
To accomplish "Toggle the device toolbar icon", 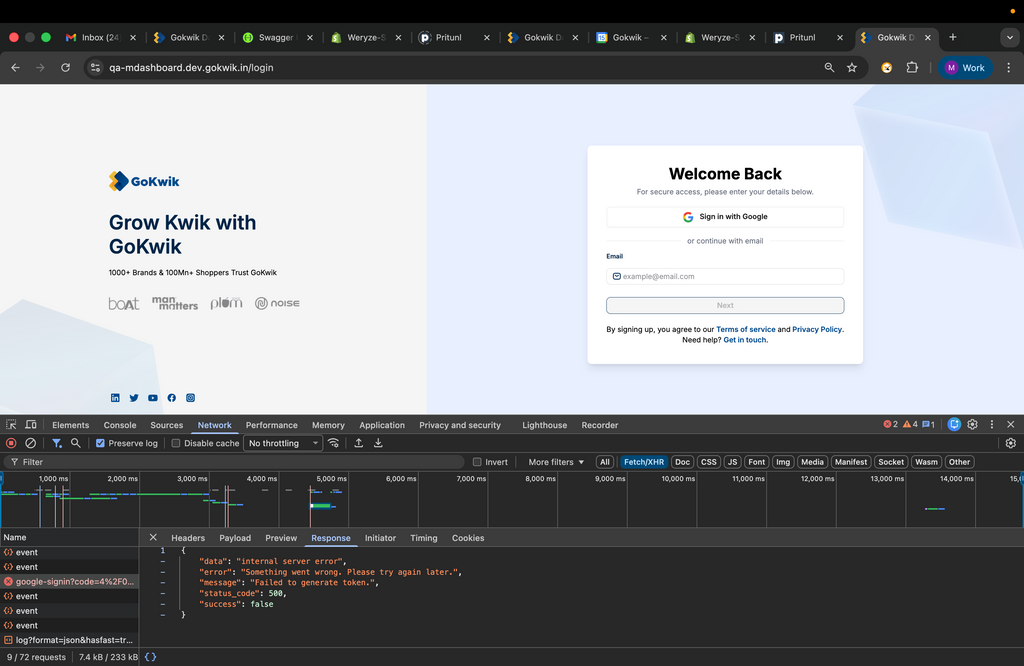I will coord(31,424).
